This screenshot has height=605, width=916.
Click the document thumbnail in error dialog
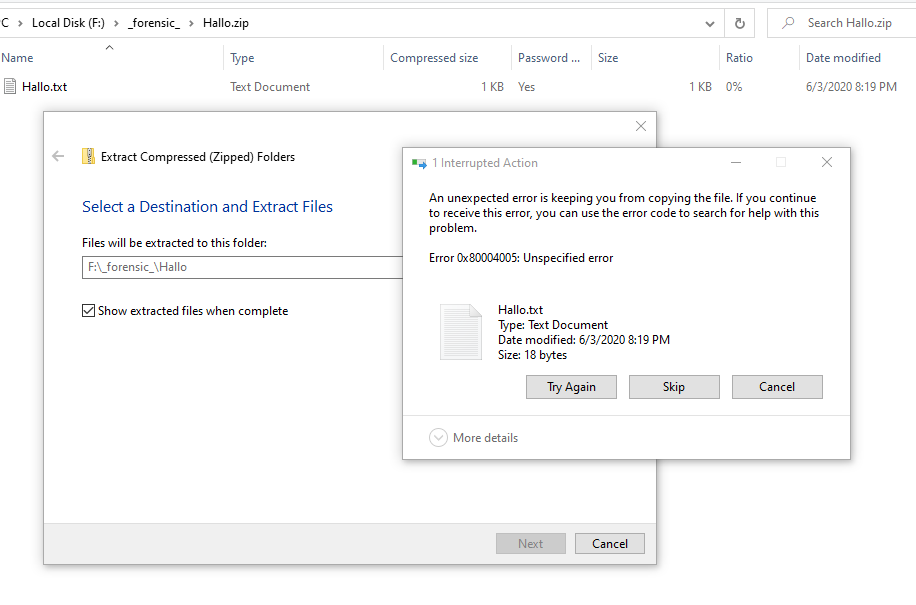(461, 332)
